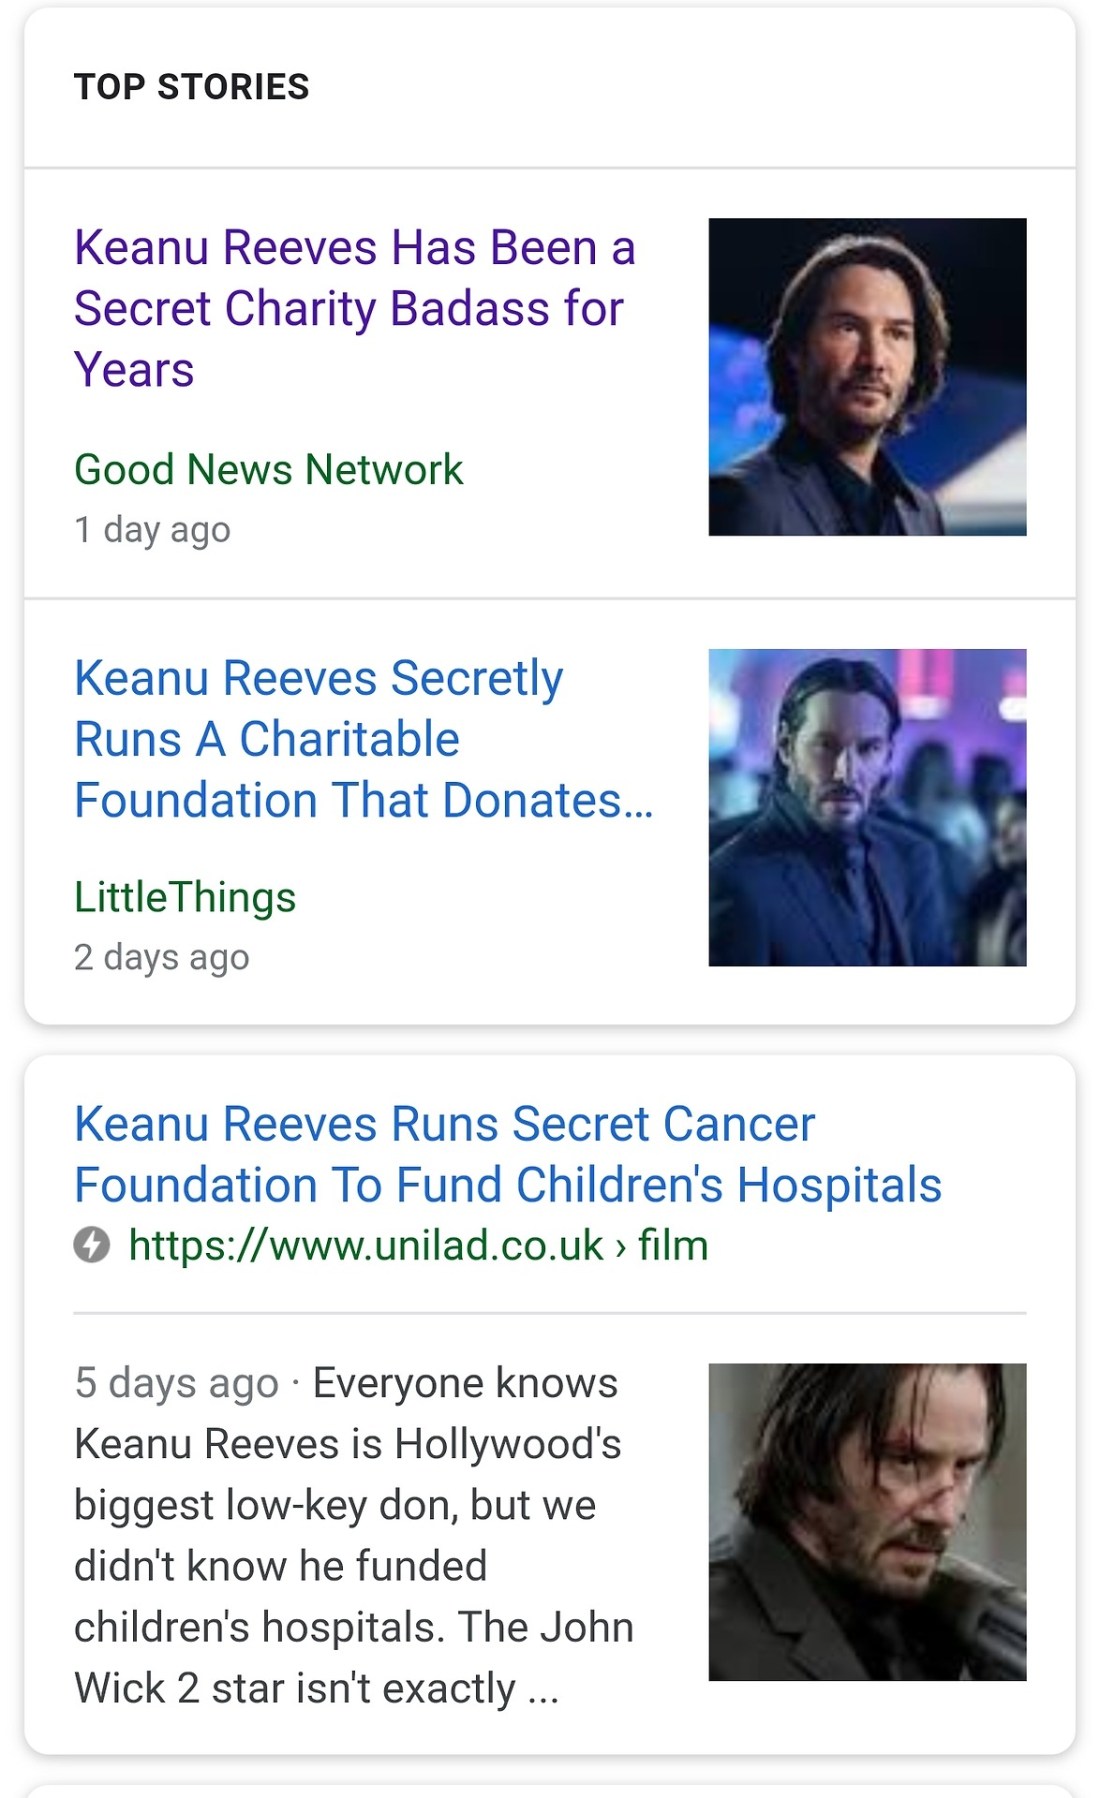This screenshot has height=1798, width=1100.
Task: Click the LittleThings source label
Action: click(x=185, y=896)
